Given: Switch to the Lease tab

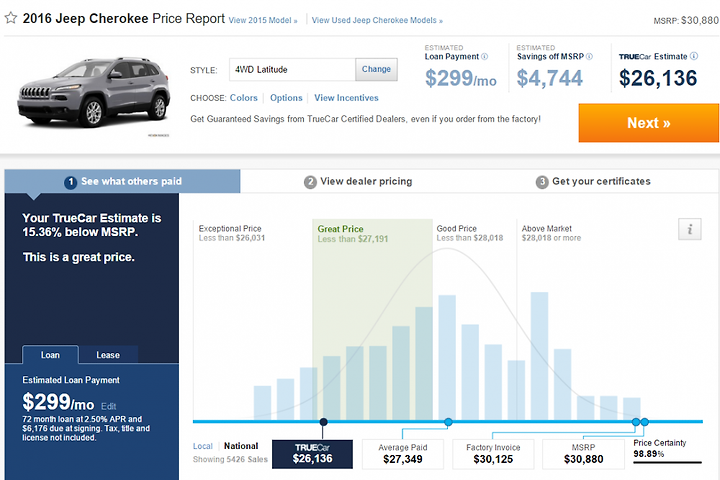Looking at the screenshot, I should (x=108, y=355).
